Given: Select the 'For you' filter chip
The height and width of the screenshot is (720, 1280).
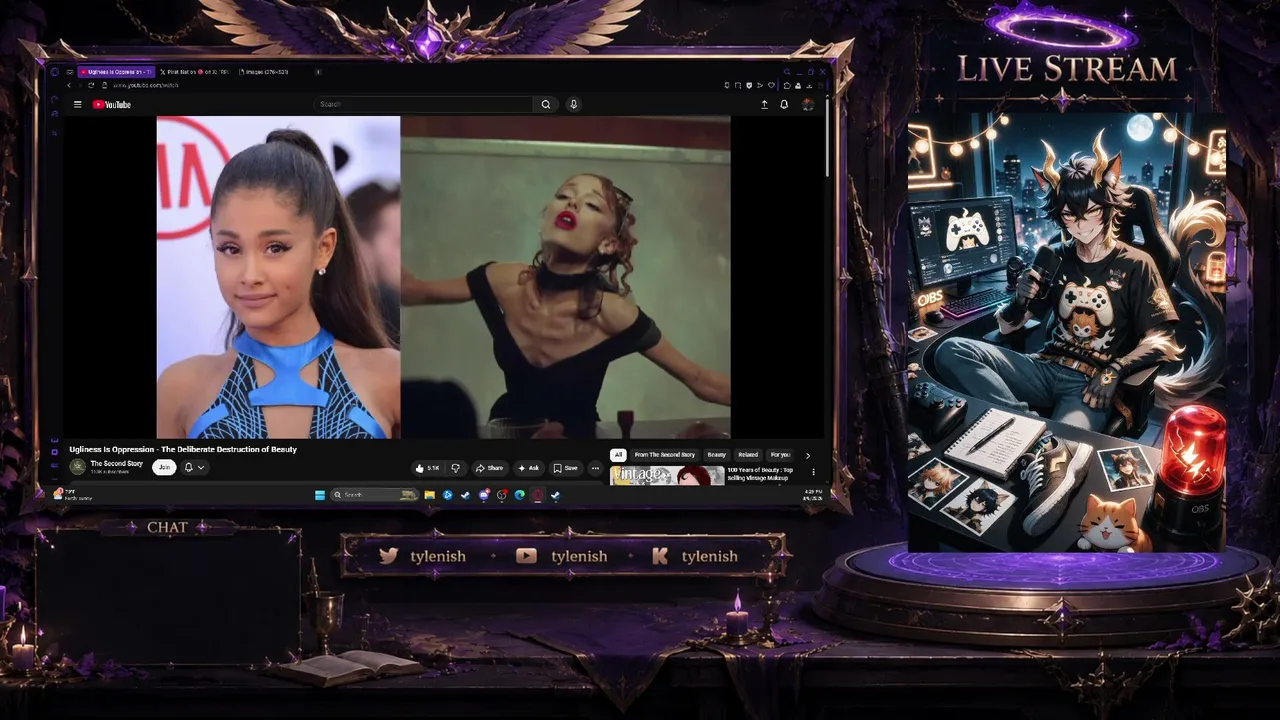Looking at the screenshot, I should 780,455.
